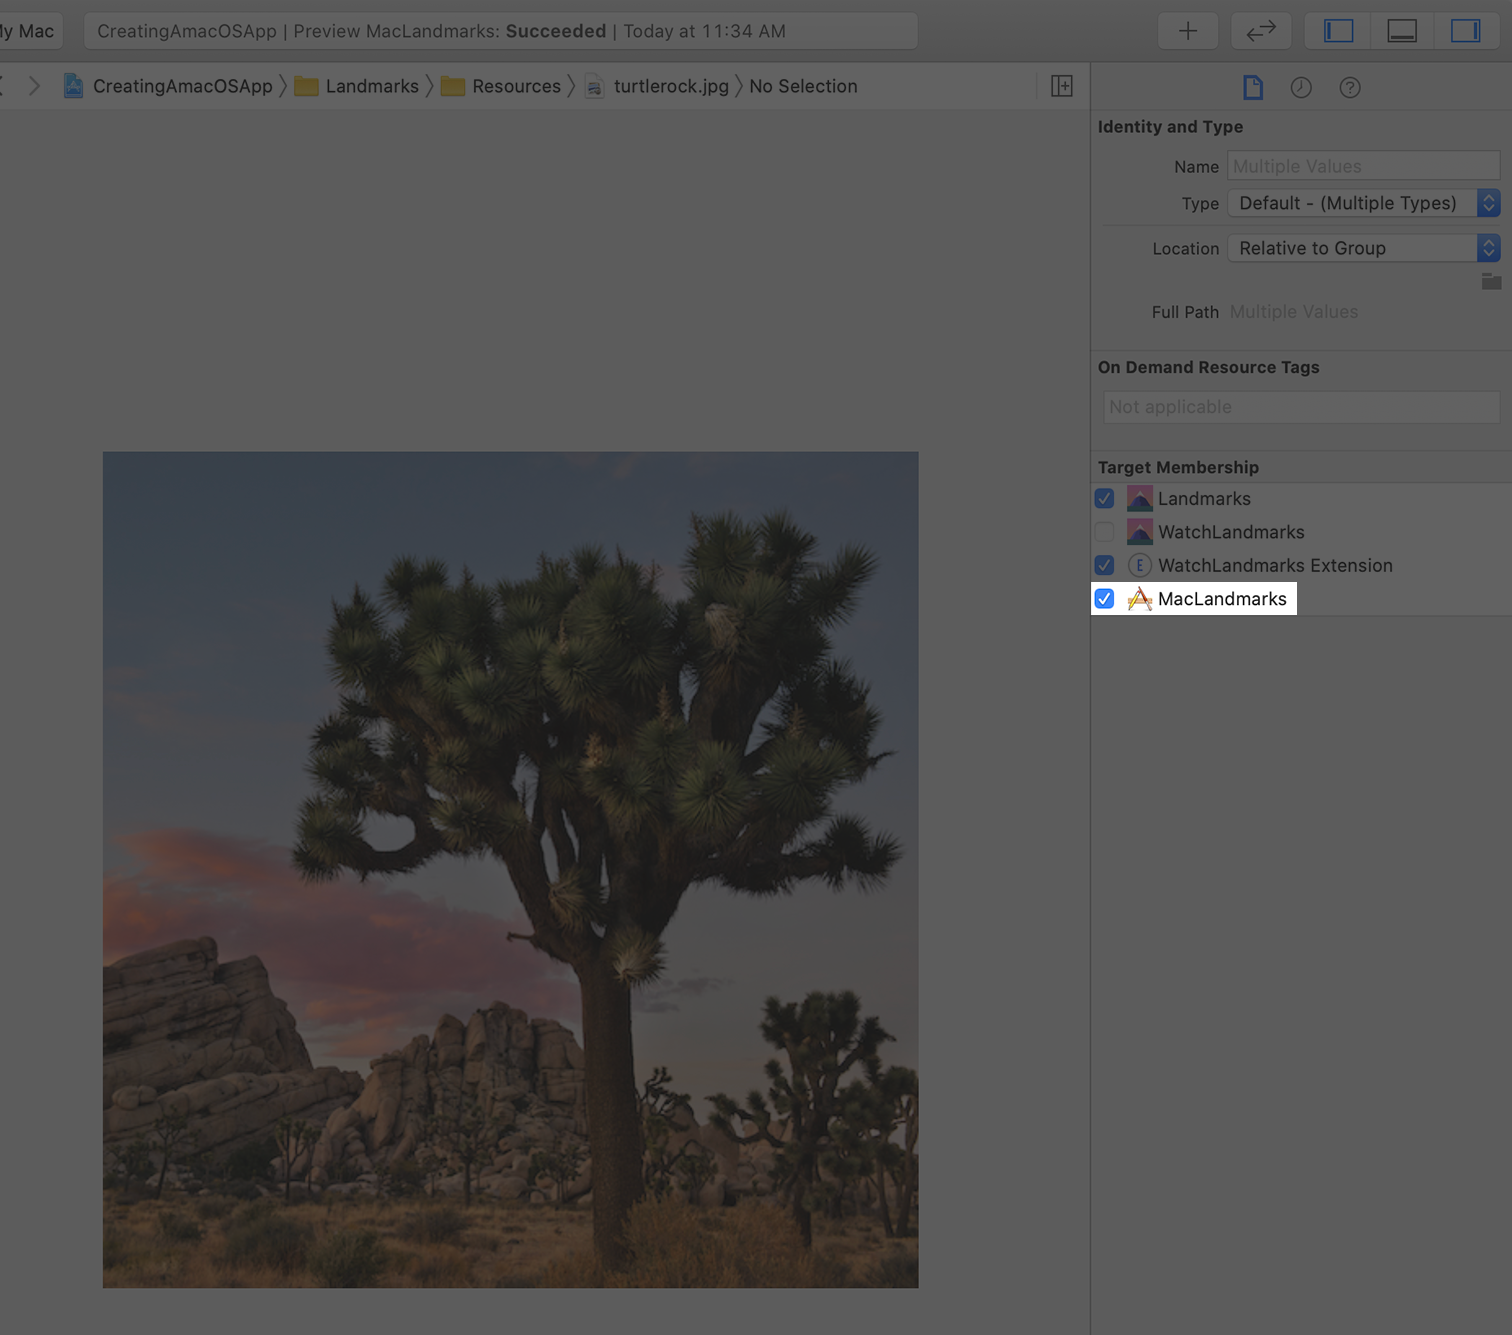Open the Quick Help inspector

pos(1349,88)
